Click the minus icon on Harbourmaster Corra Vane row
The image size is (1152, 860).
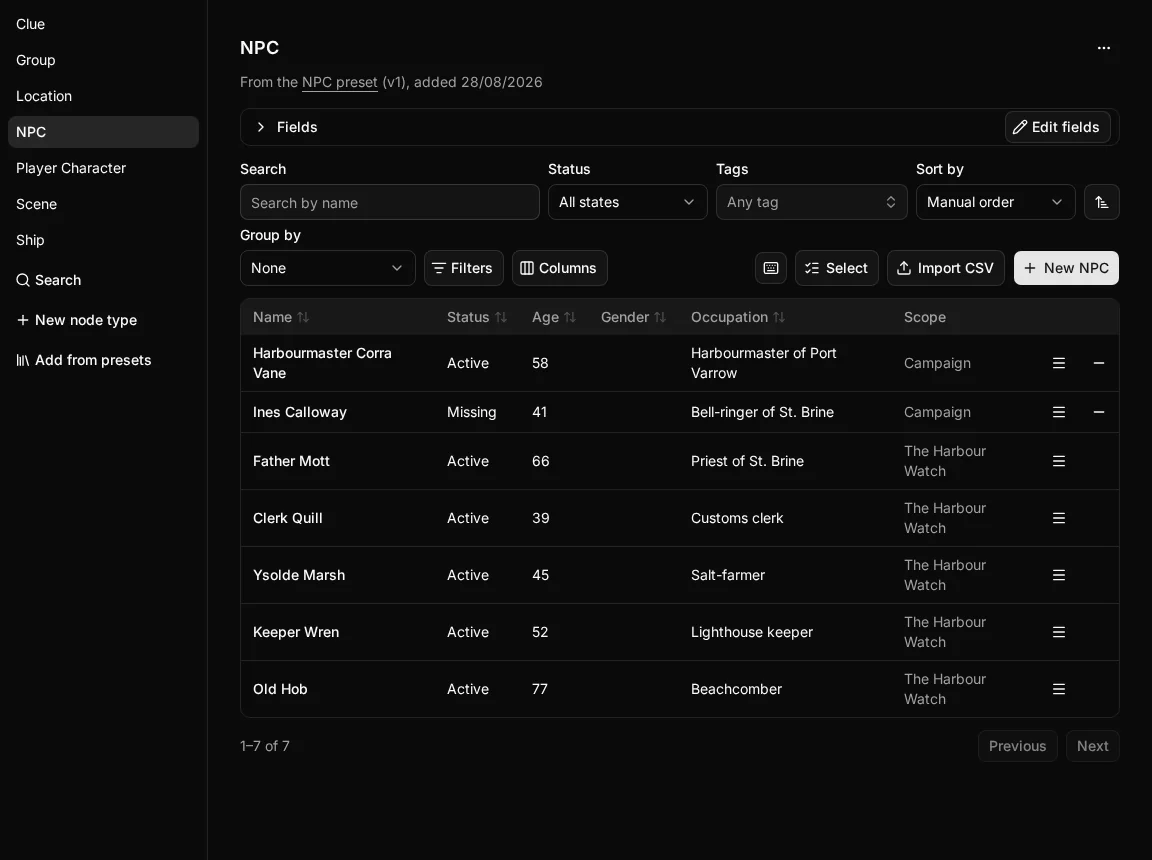1098,363
